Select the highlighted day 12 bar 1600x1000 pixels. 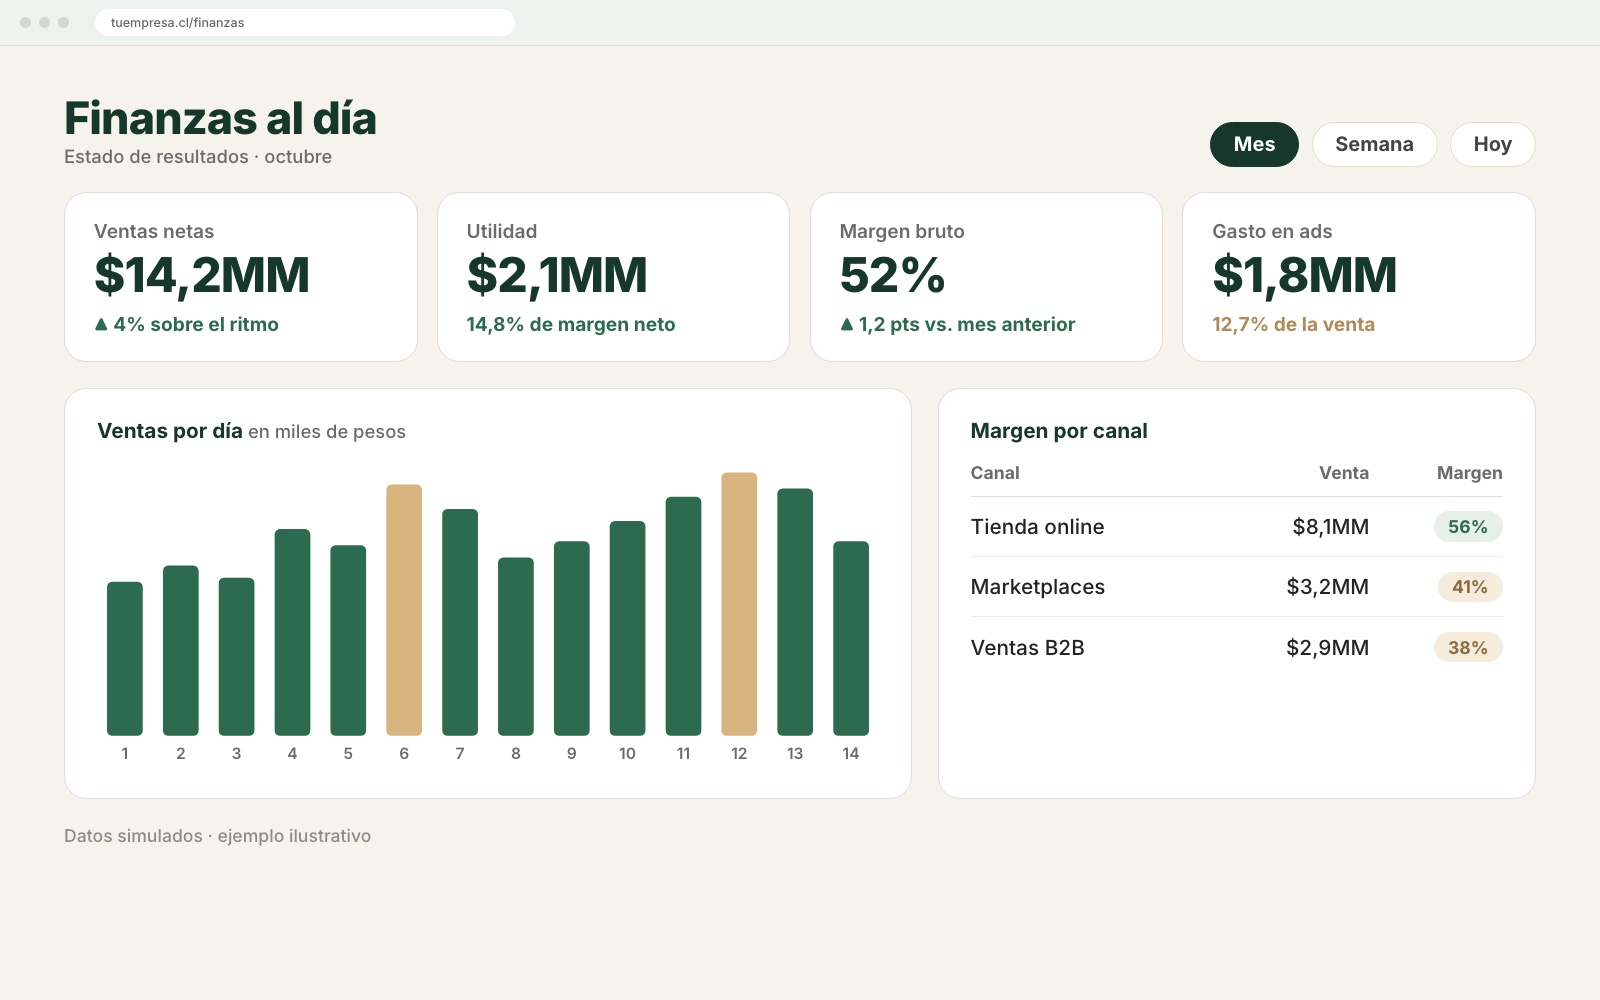[739, 604]
